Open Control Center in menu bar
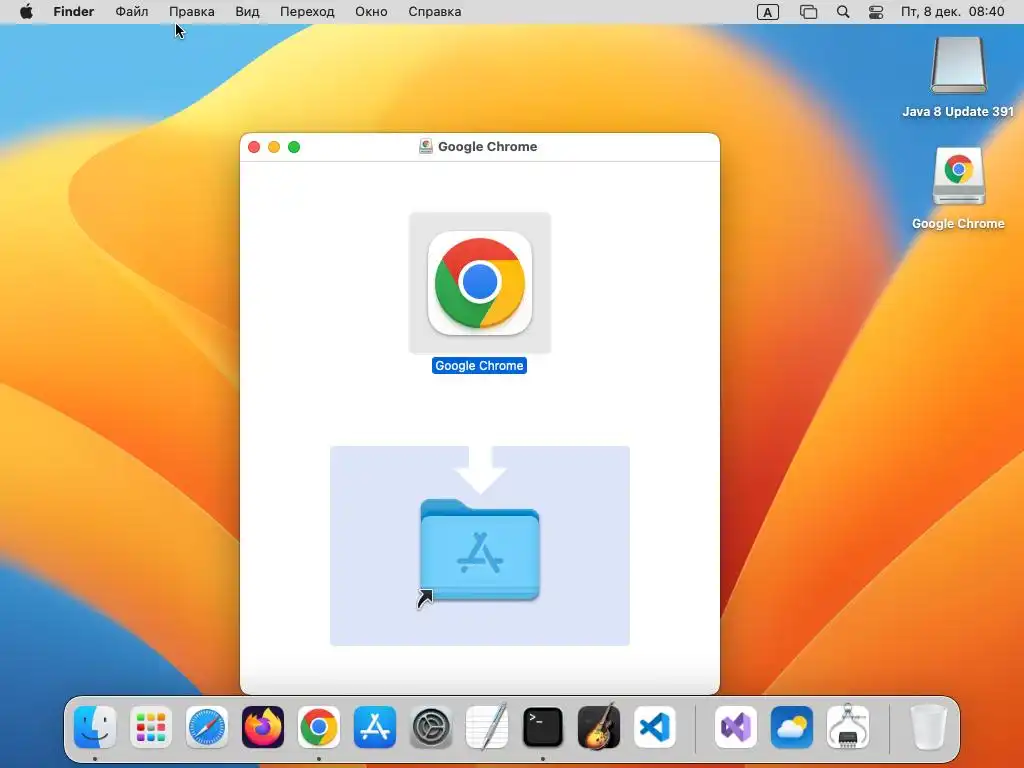The height and width of the screenshot is (768, 1024). pyautogui.click(x=876, y=12)
